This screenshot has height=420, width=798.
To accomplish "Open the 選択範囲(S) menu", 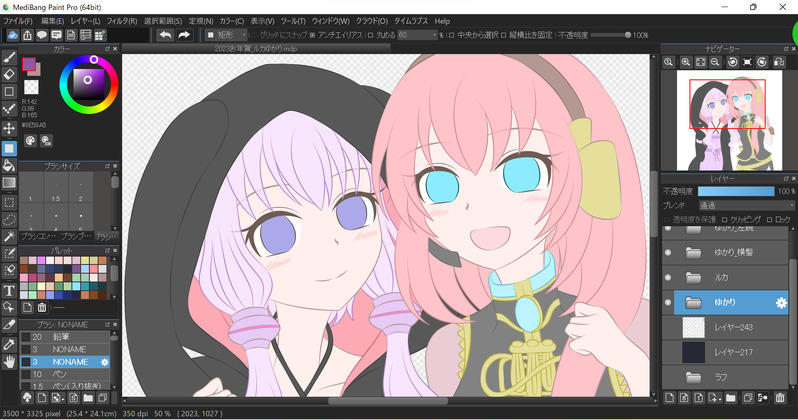I will click(163, 21).
